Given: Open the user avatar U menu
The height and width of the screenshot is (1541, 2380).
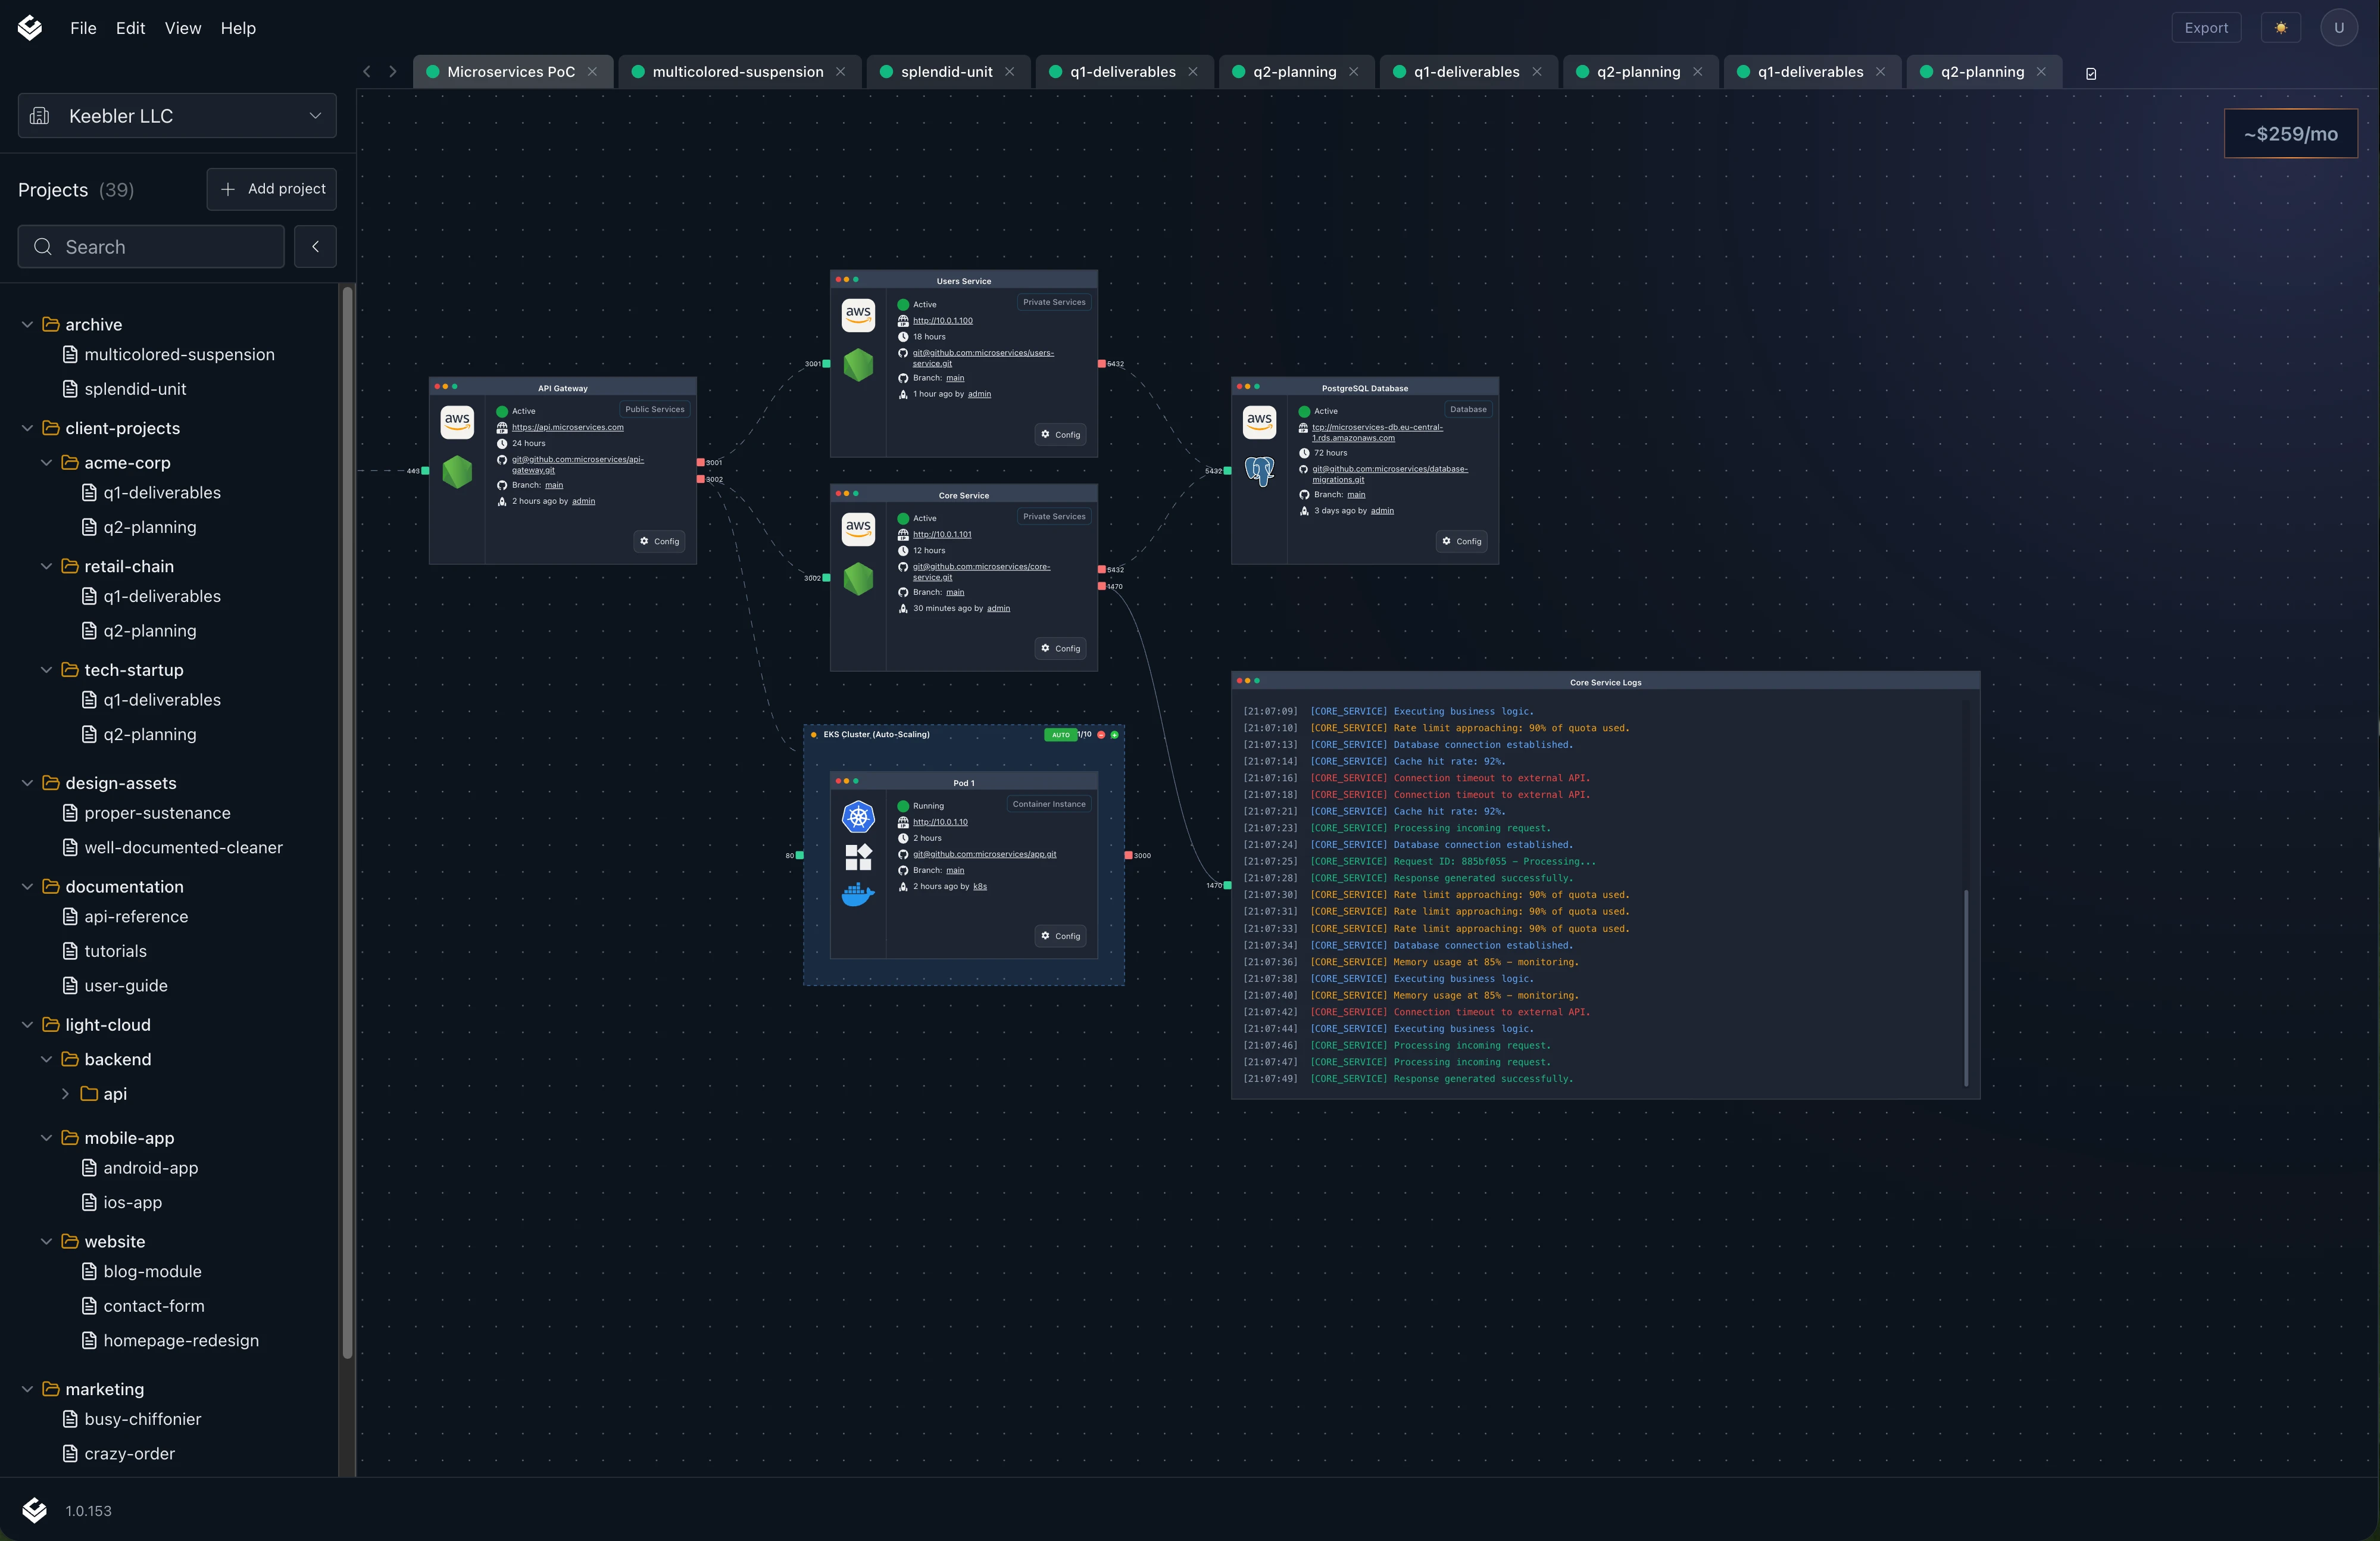Looking at the screenshot, I should pos(2338,28).
